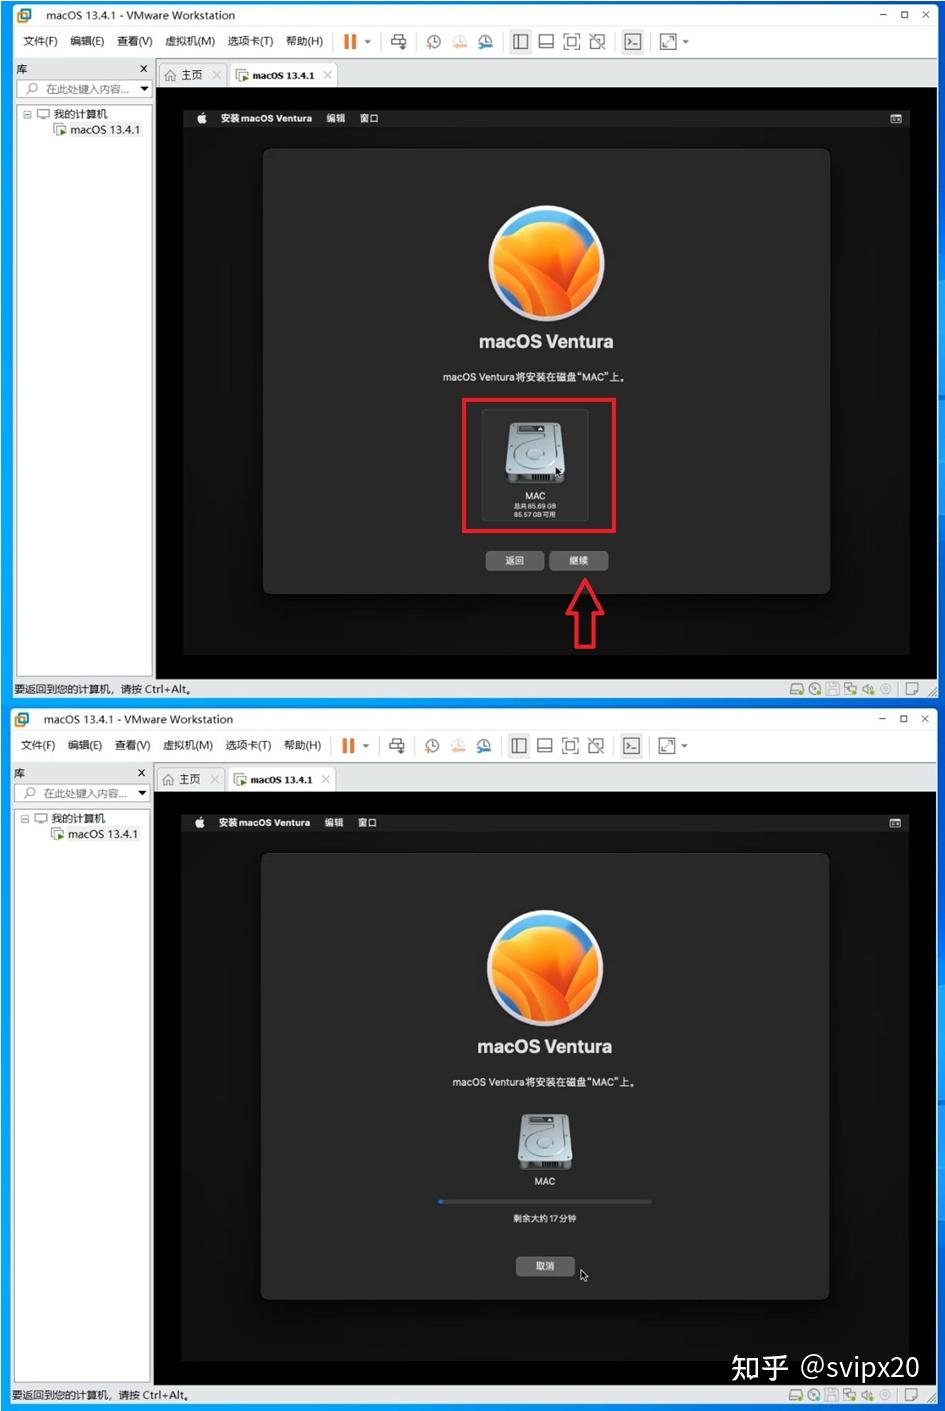The width and height of the screenshot is (945, 1411).
Task: Switch to Unity mode in install-progress window
Action: coord(596,746)
